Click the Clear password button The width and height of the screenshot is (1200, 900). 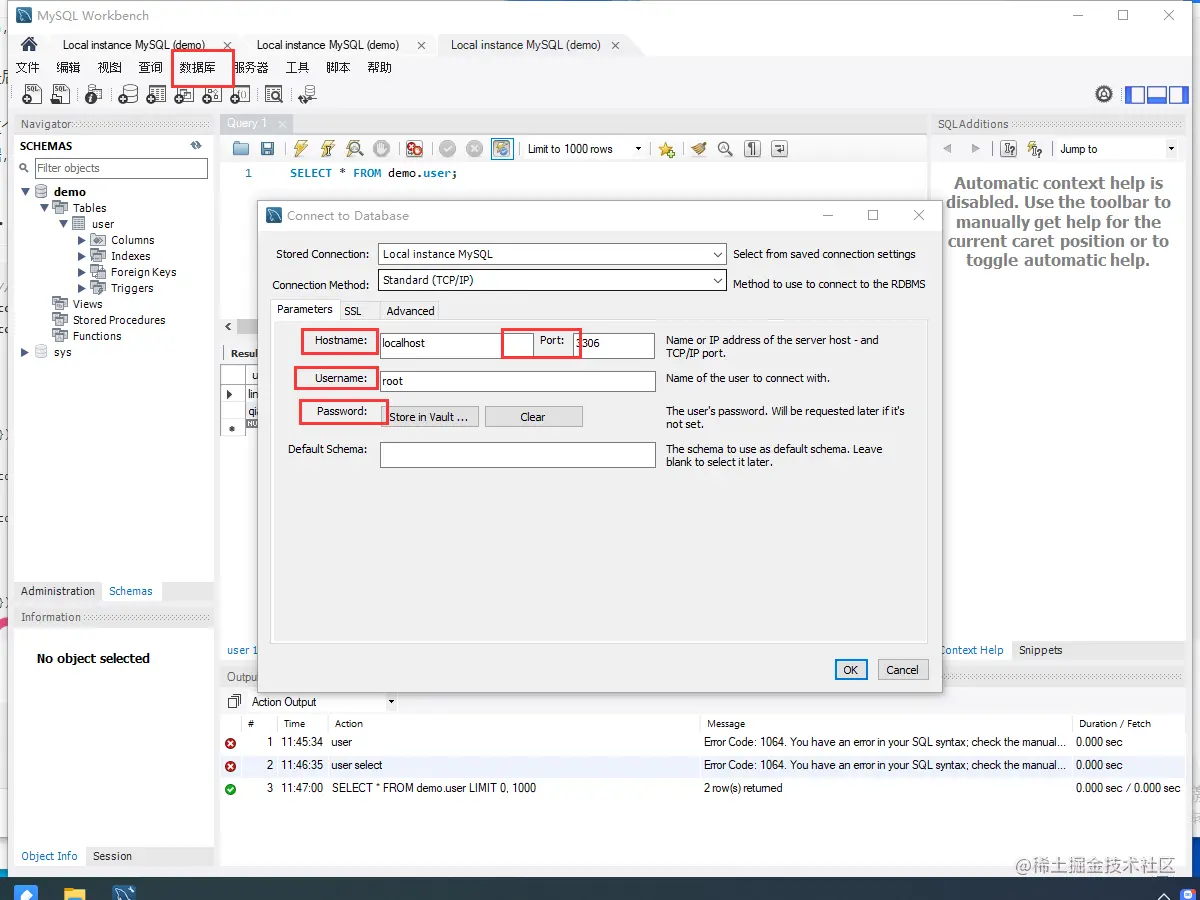click(x=533, y=417)
